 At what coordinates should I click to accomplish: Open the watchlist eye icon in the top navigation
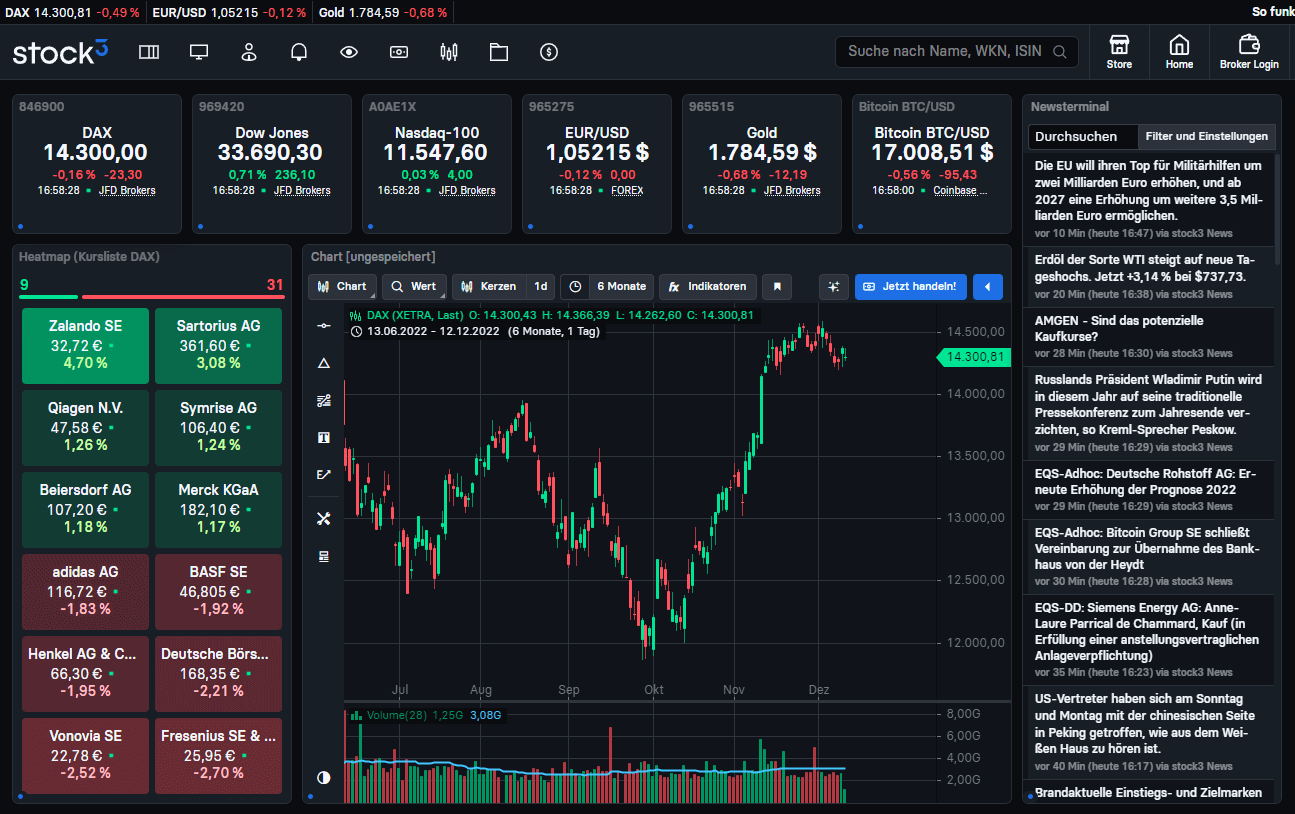[349, 52]
